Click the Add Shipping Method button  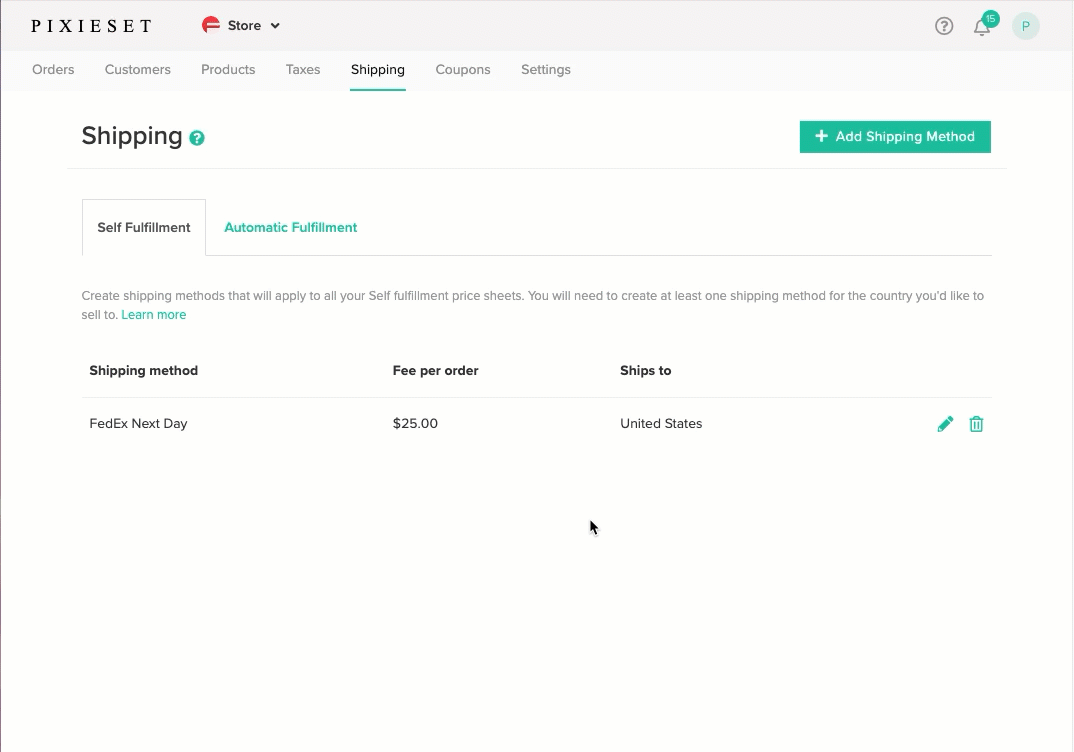pos(894,136)
